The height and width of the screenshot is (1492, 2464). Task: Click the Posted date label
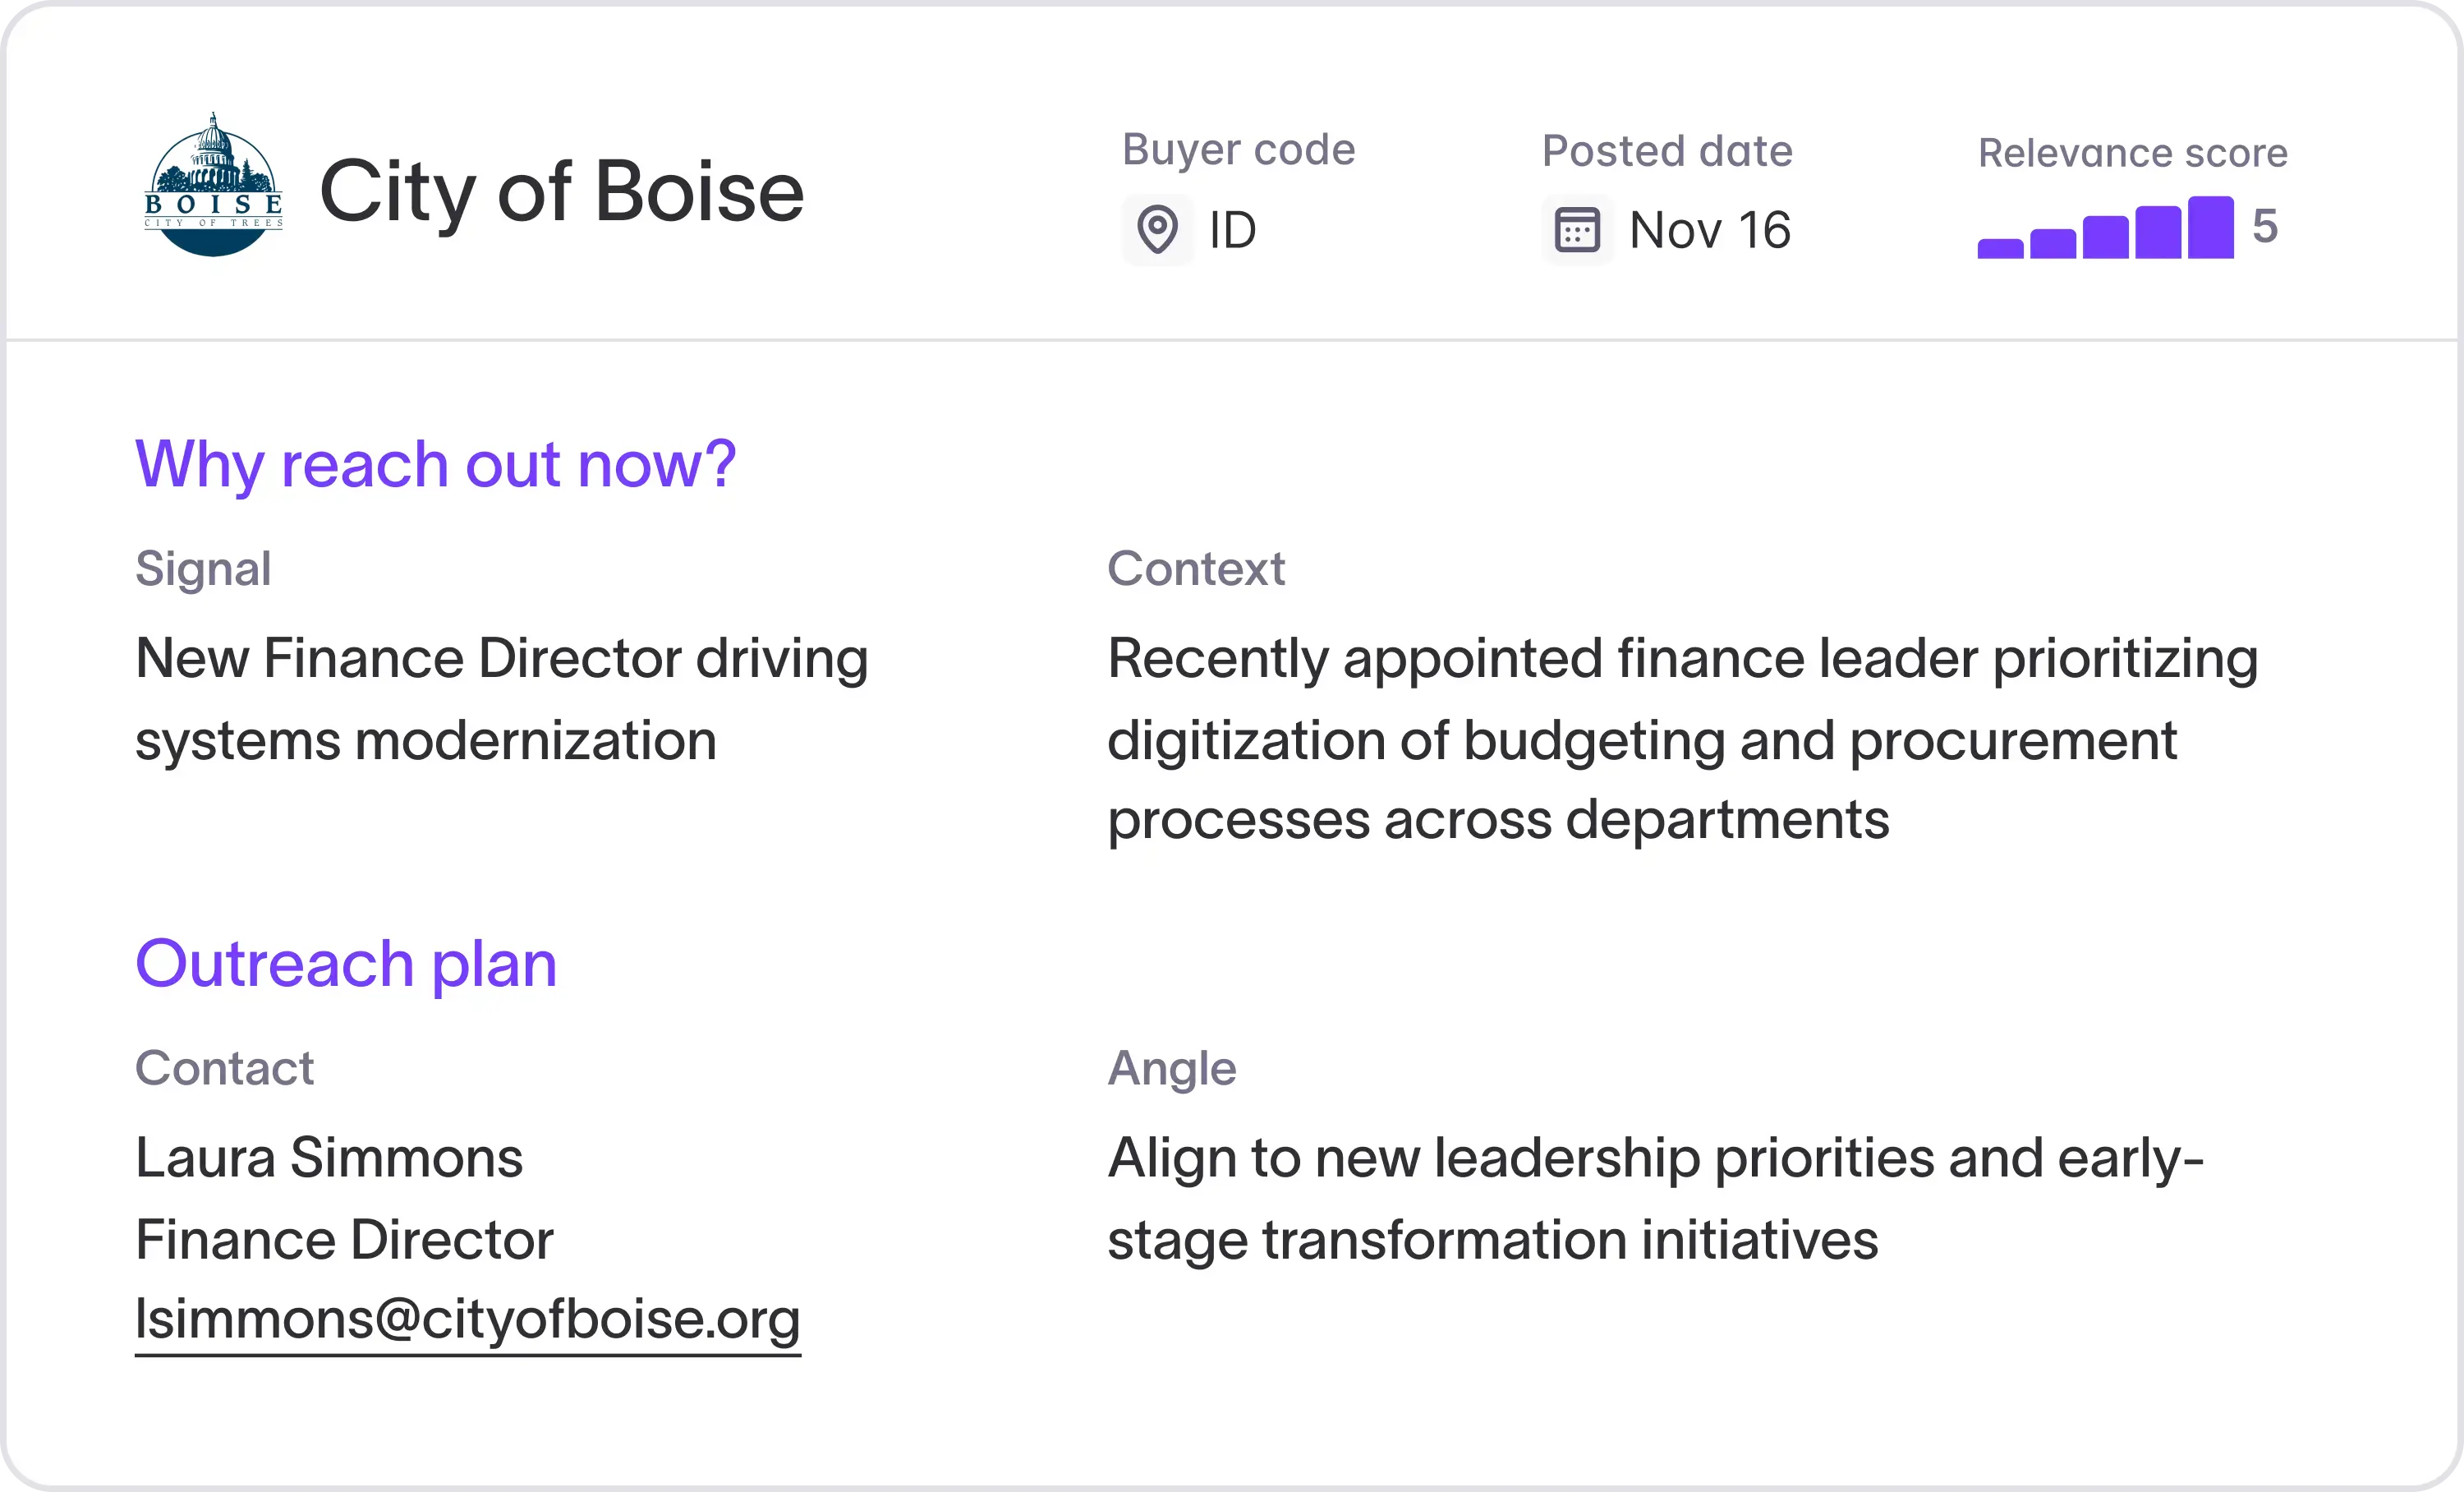click(x=1667, y=151)
